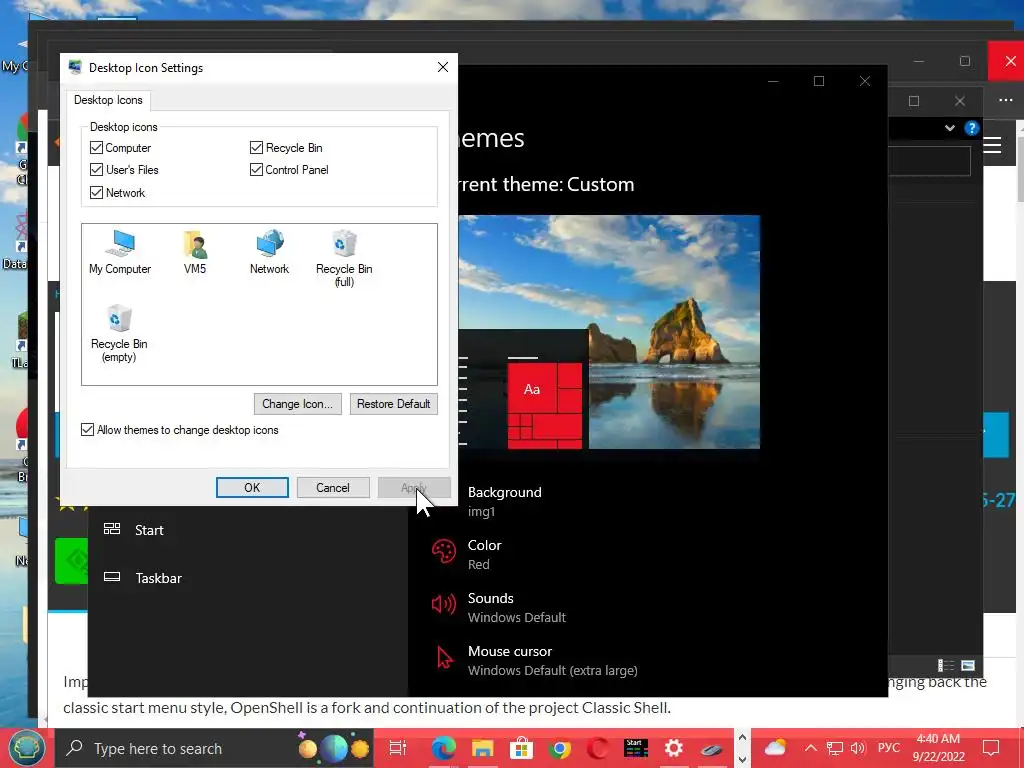Launch Microsoft Edge from taskbar
Image resolution: width=1024 pixels, height=768 pixels.
coord(443,748)
